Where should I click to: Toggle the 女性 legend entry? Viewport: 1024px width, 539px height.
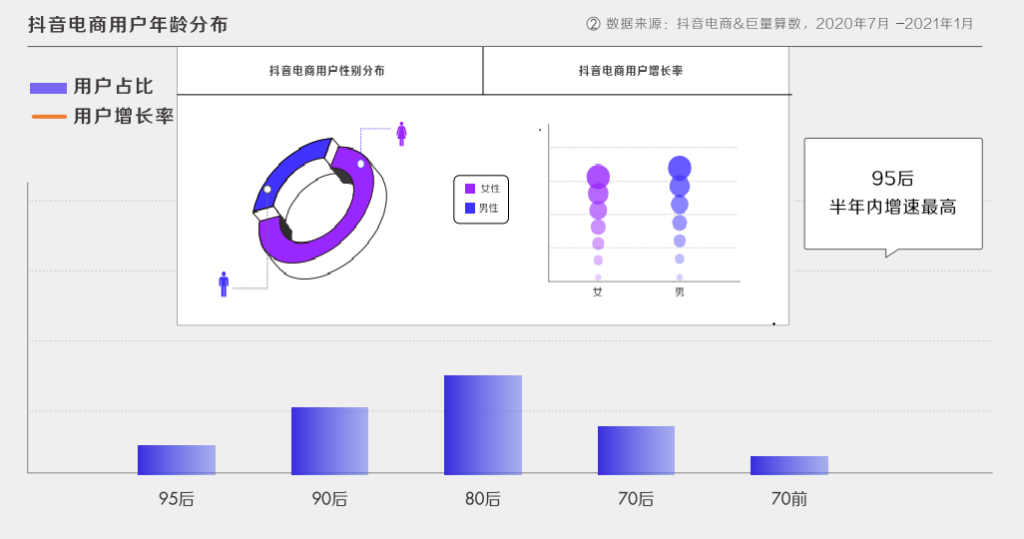coord(481,188)
